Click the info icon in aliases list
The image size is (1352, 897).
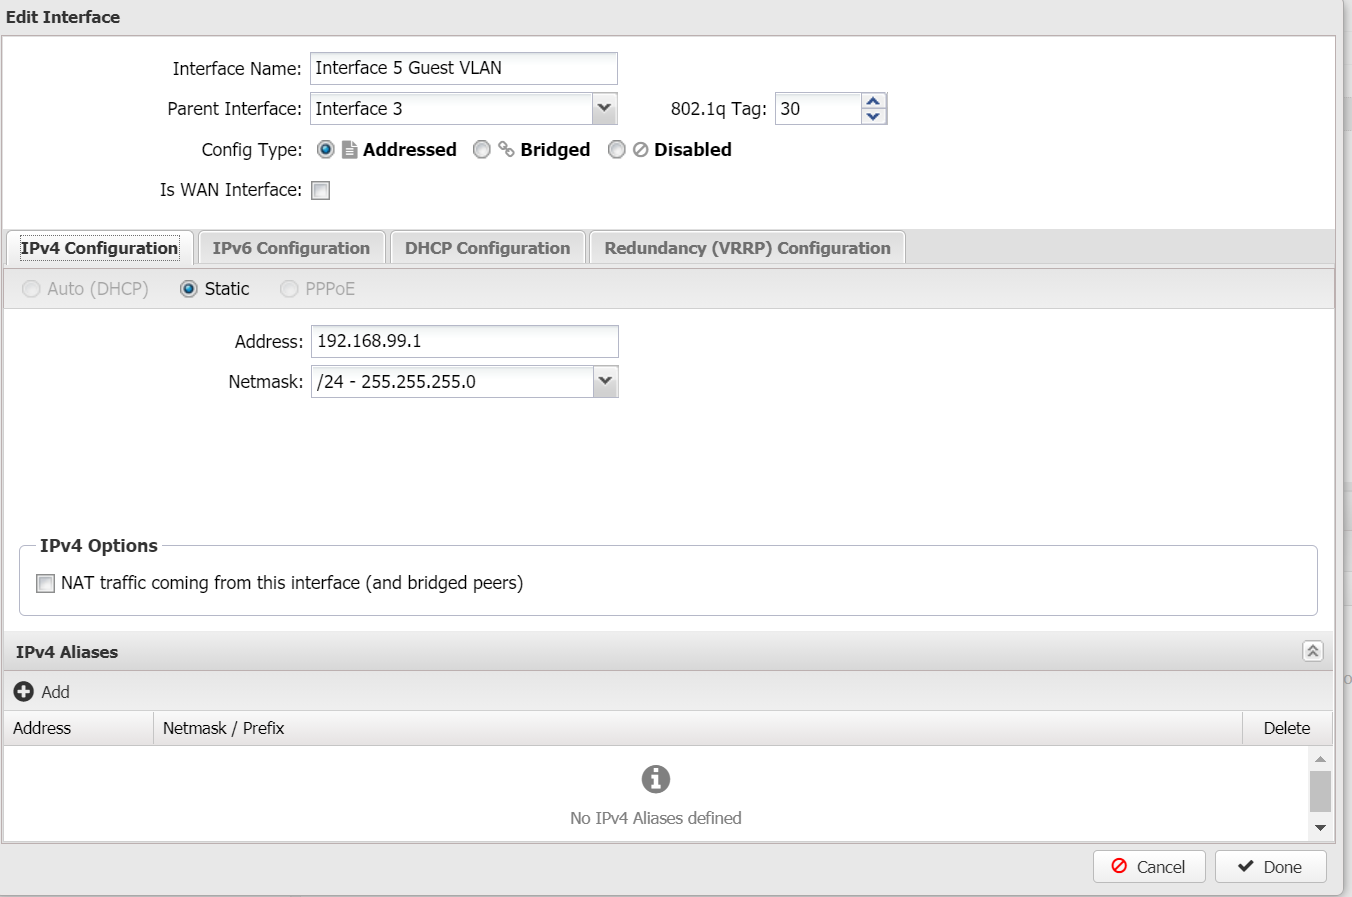(x=655, y=779)
